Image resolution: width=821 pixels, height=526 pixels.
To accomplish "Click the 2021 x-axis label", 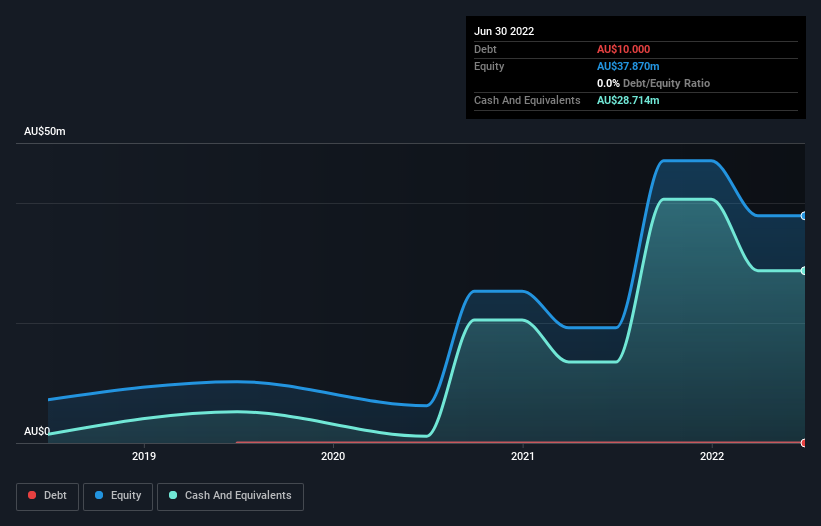I will point(523,456).
